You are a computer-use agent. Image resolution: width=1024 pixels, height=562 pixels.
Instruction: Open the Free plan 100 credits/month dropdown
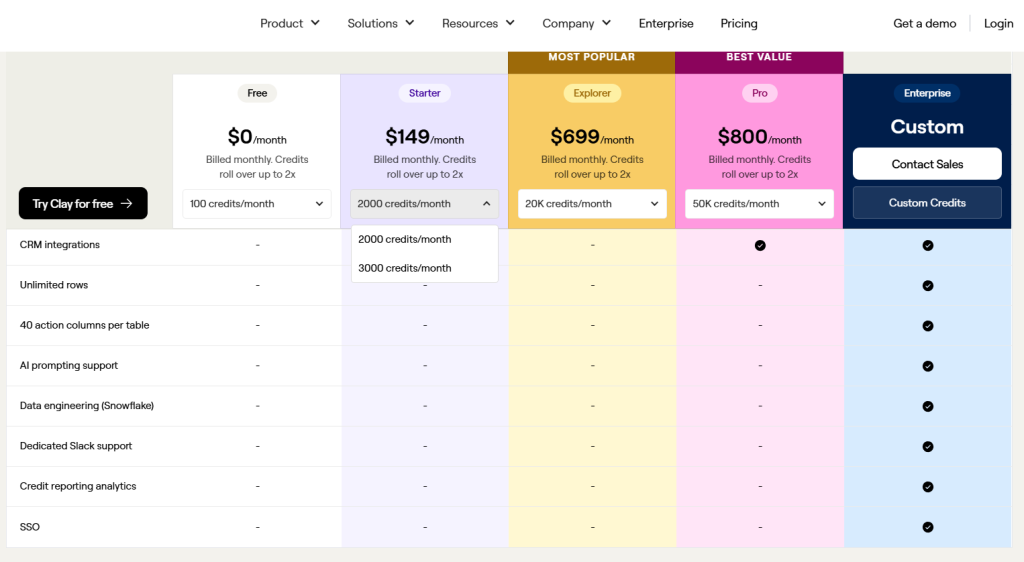point(257,204)
